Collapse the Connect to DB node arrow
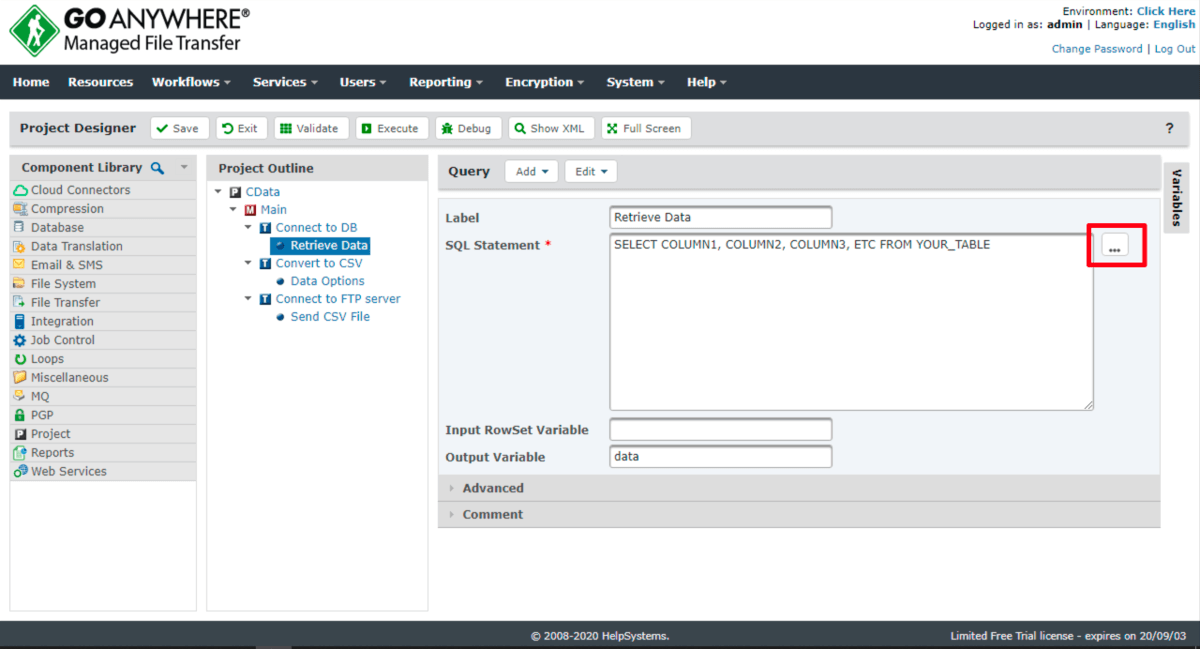The height and width of the screenshot is (649, 1200). click(x=249, y=228)
